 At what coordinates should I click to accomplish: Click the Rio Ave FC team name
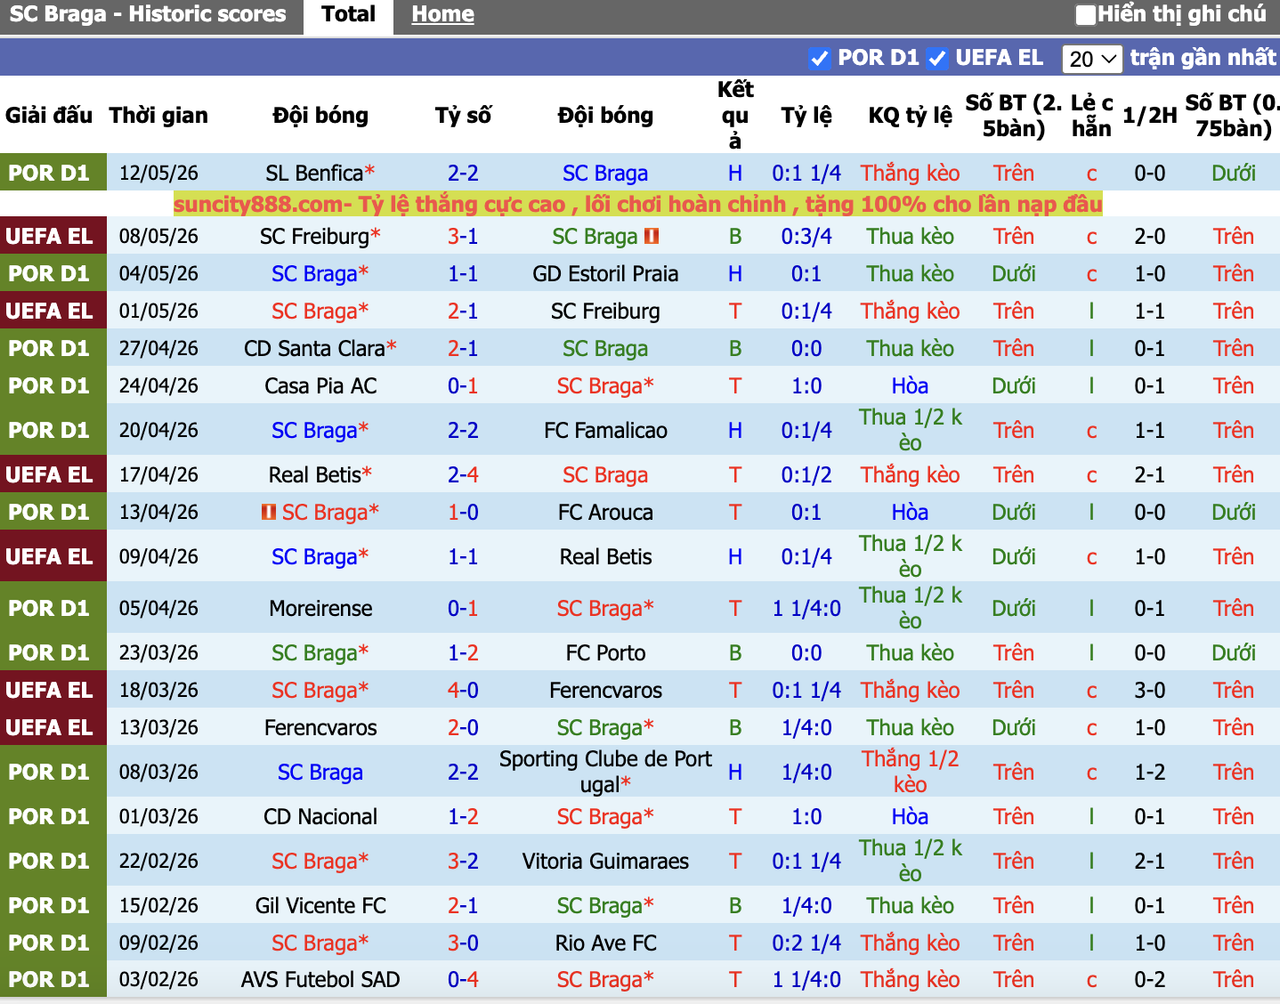click(605, 943)
